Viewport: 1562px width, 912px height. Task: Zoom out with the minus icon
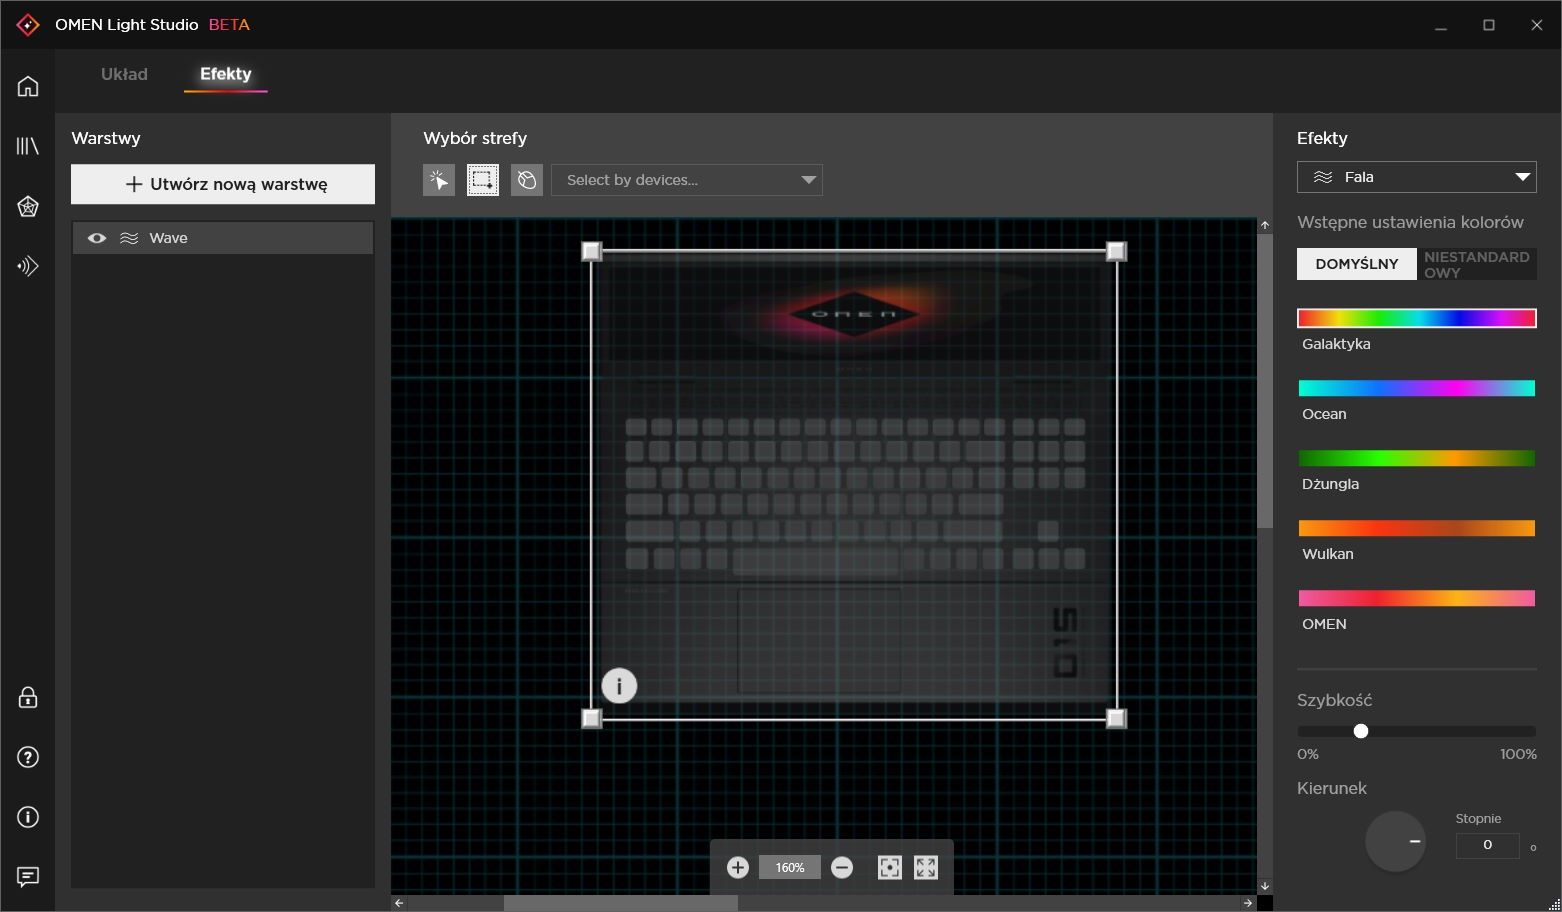coord(842,868)
